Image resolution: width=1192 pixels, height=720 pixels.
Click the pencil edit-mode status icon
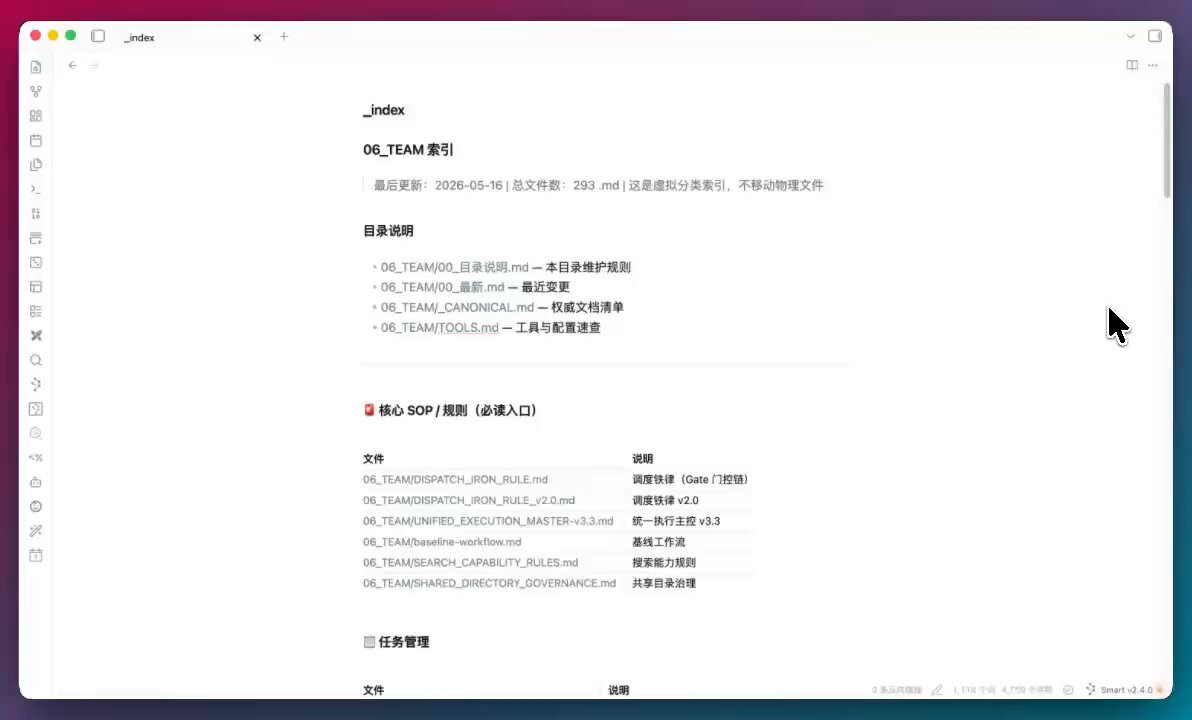(x=937, y=690)
